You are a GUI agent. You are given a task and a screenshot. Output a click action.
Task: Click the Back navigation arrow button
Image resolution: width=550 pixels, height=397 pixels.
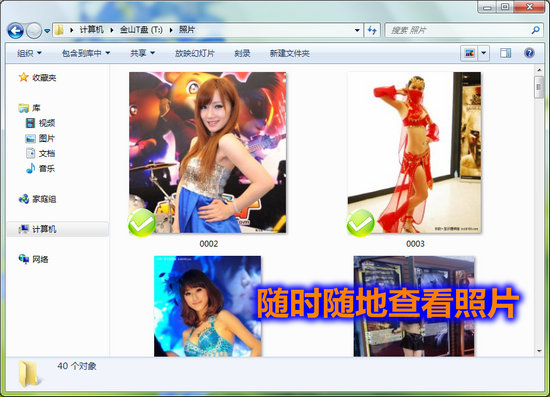coord(16,31)
